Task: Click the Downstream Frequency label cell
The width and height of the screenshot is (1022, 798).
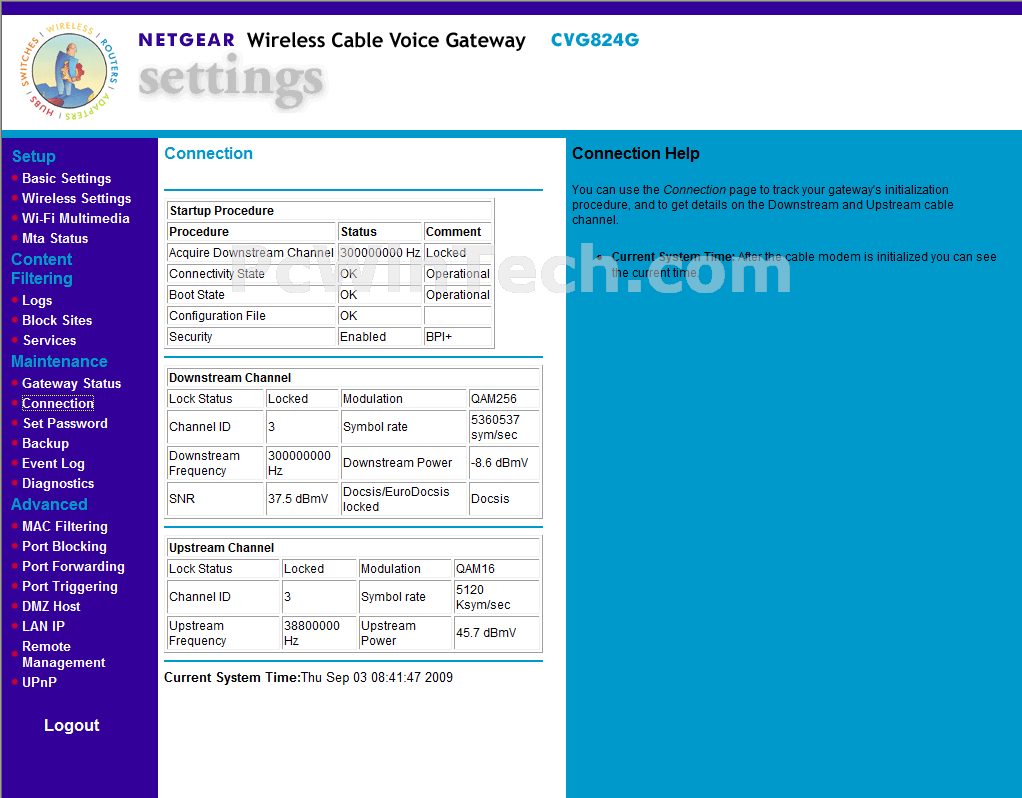Action: pyautogui.click(x=216, y=463)
